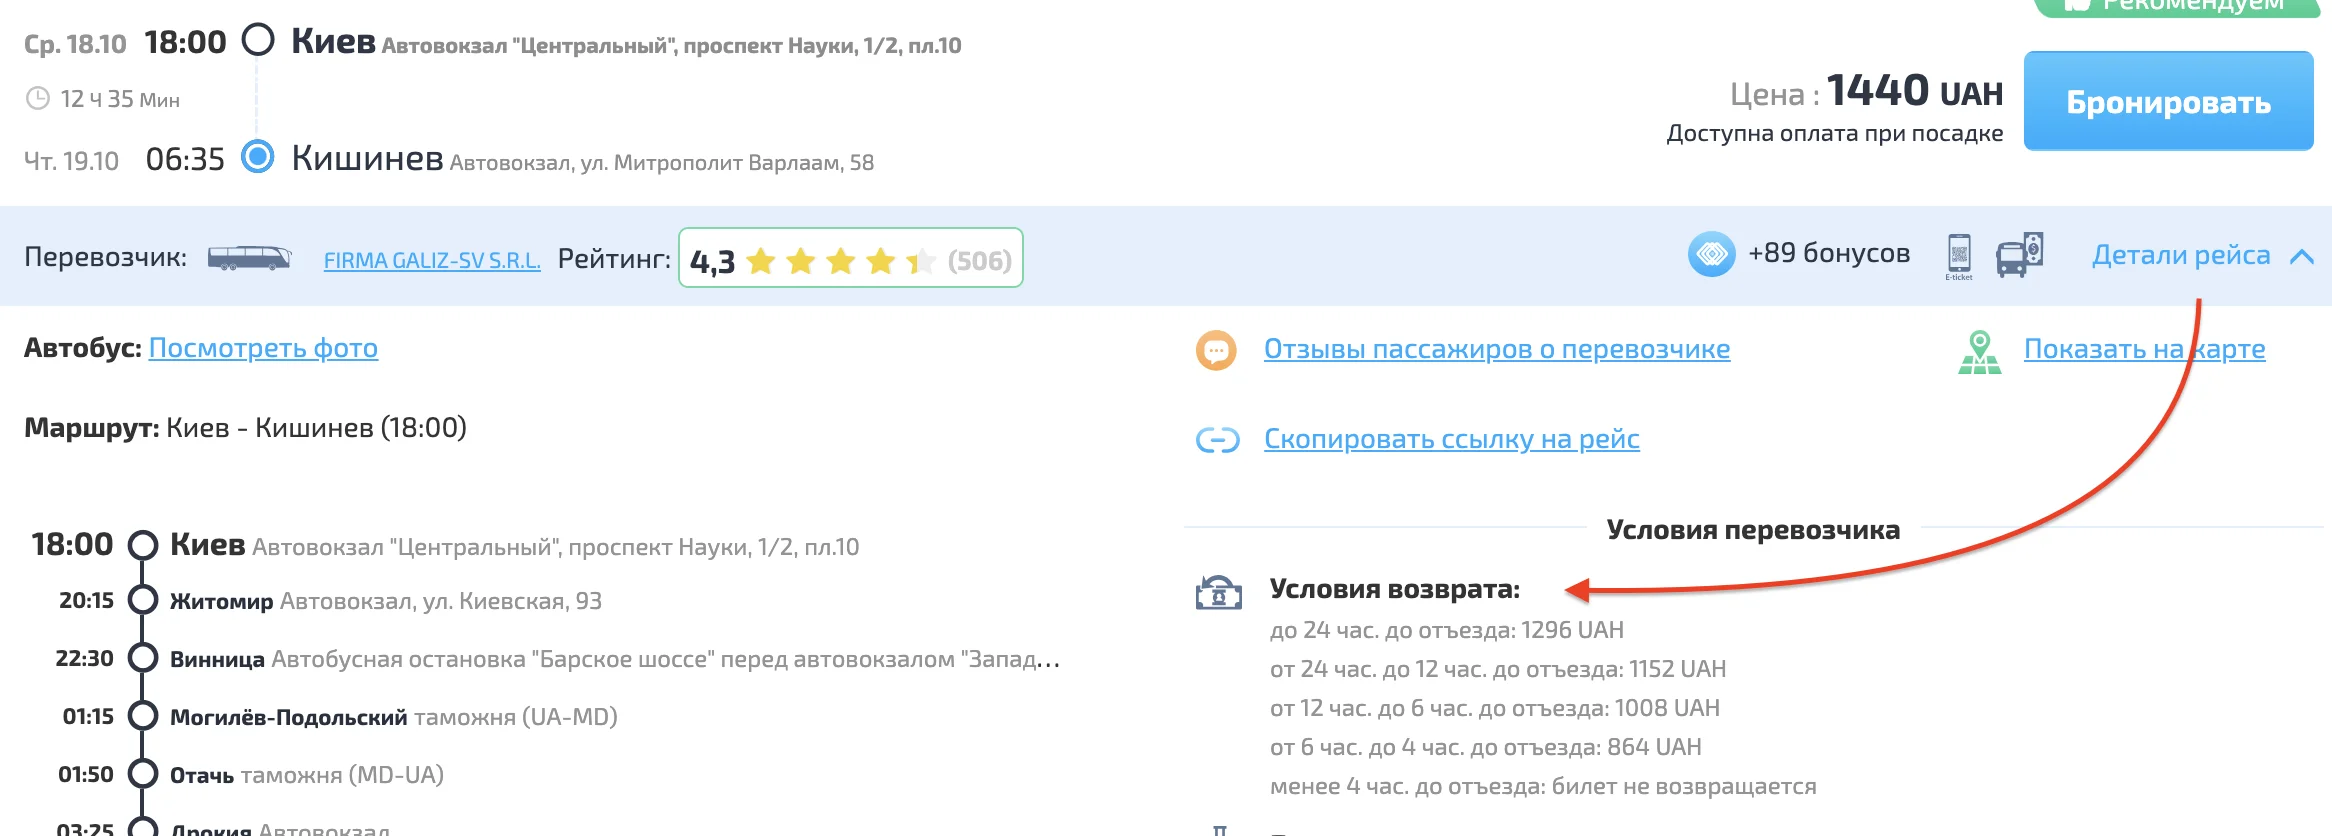
Task: Open the FIRMA GALIZ-SV S.R.L. carrier link
Action: pos(431,260)
